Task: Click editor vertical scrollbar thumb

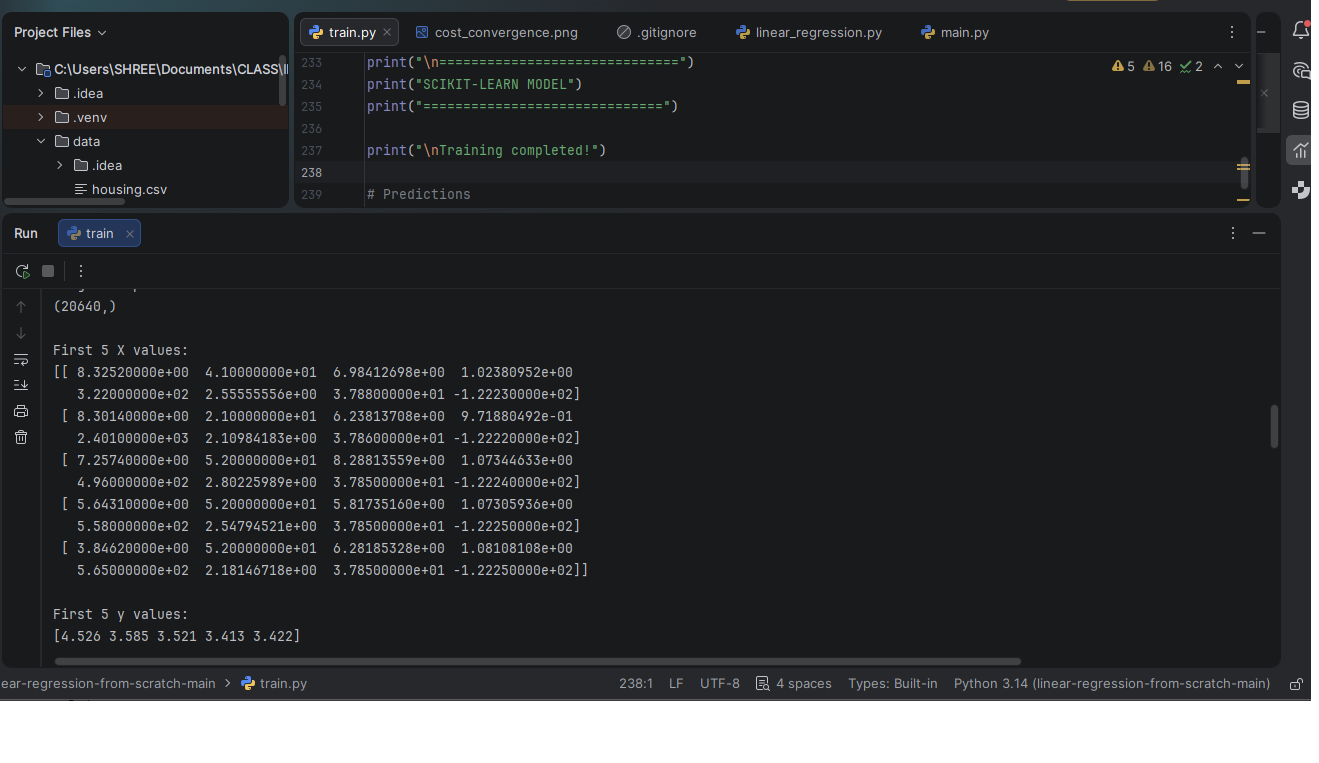Action: coord(1244,173)
